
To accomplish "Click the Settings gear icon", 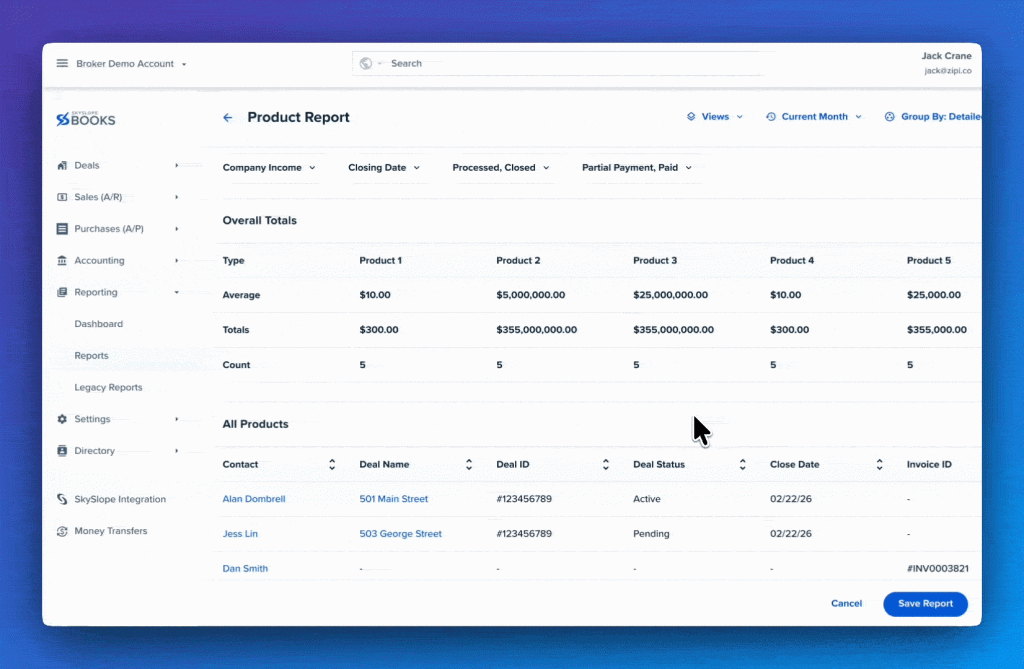I will coord(62,419).
